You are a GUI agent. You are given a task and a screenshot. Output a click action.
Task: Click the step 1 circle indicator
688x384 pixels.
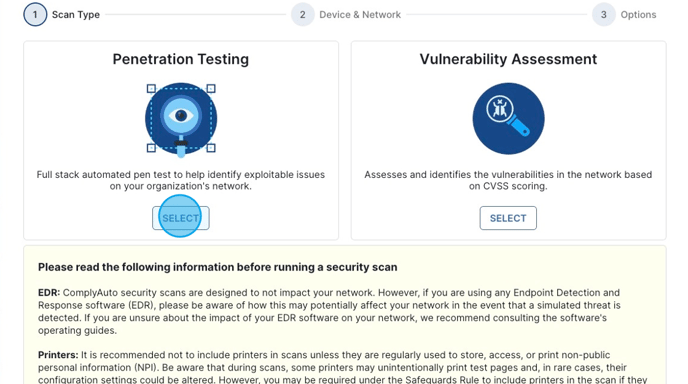35,14
